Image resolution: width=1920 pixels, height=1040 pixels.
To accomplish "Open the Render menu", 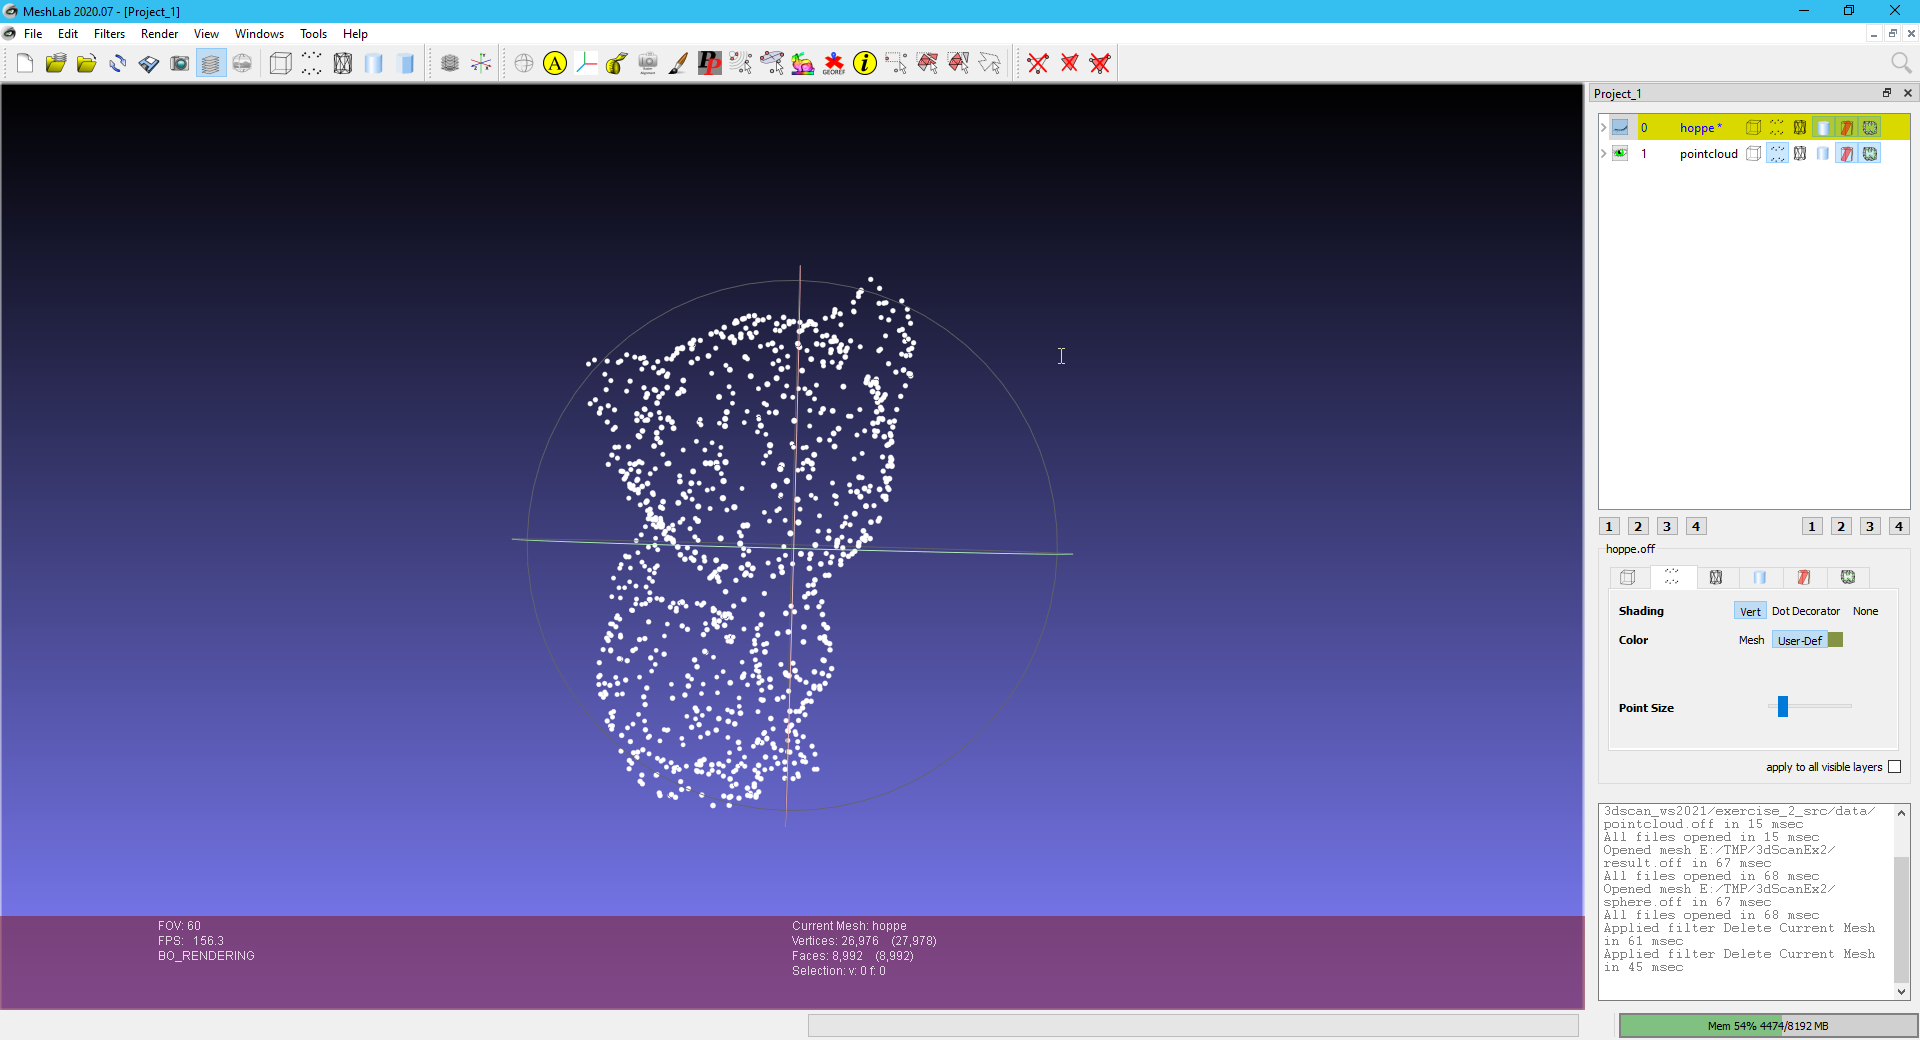I will [159, 34].
